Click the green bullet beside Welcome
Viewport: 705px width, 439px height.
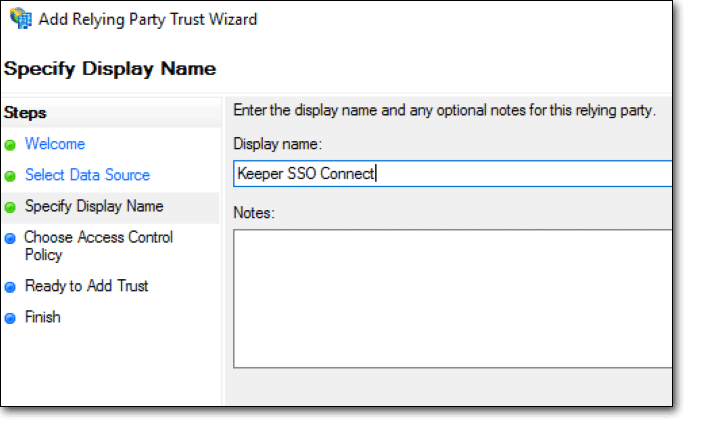pyautogui.click(x=10, y=145)
